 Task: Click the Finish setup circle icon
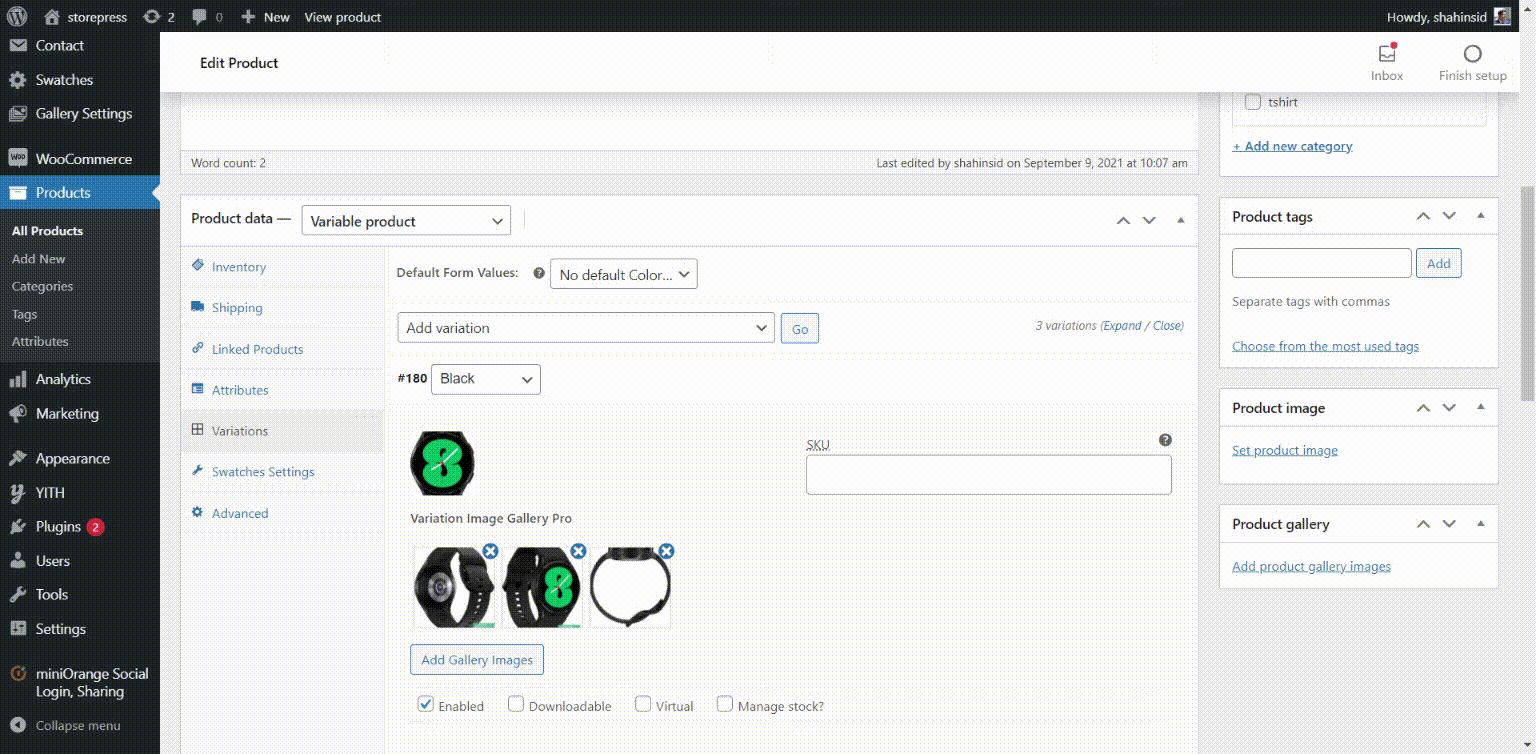[x=1472, y=54]
